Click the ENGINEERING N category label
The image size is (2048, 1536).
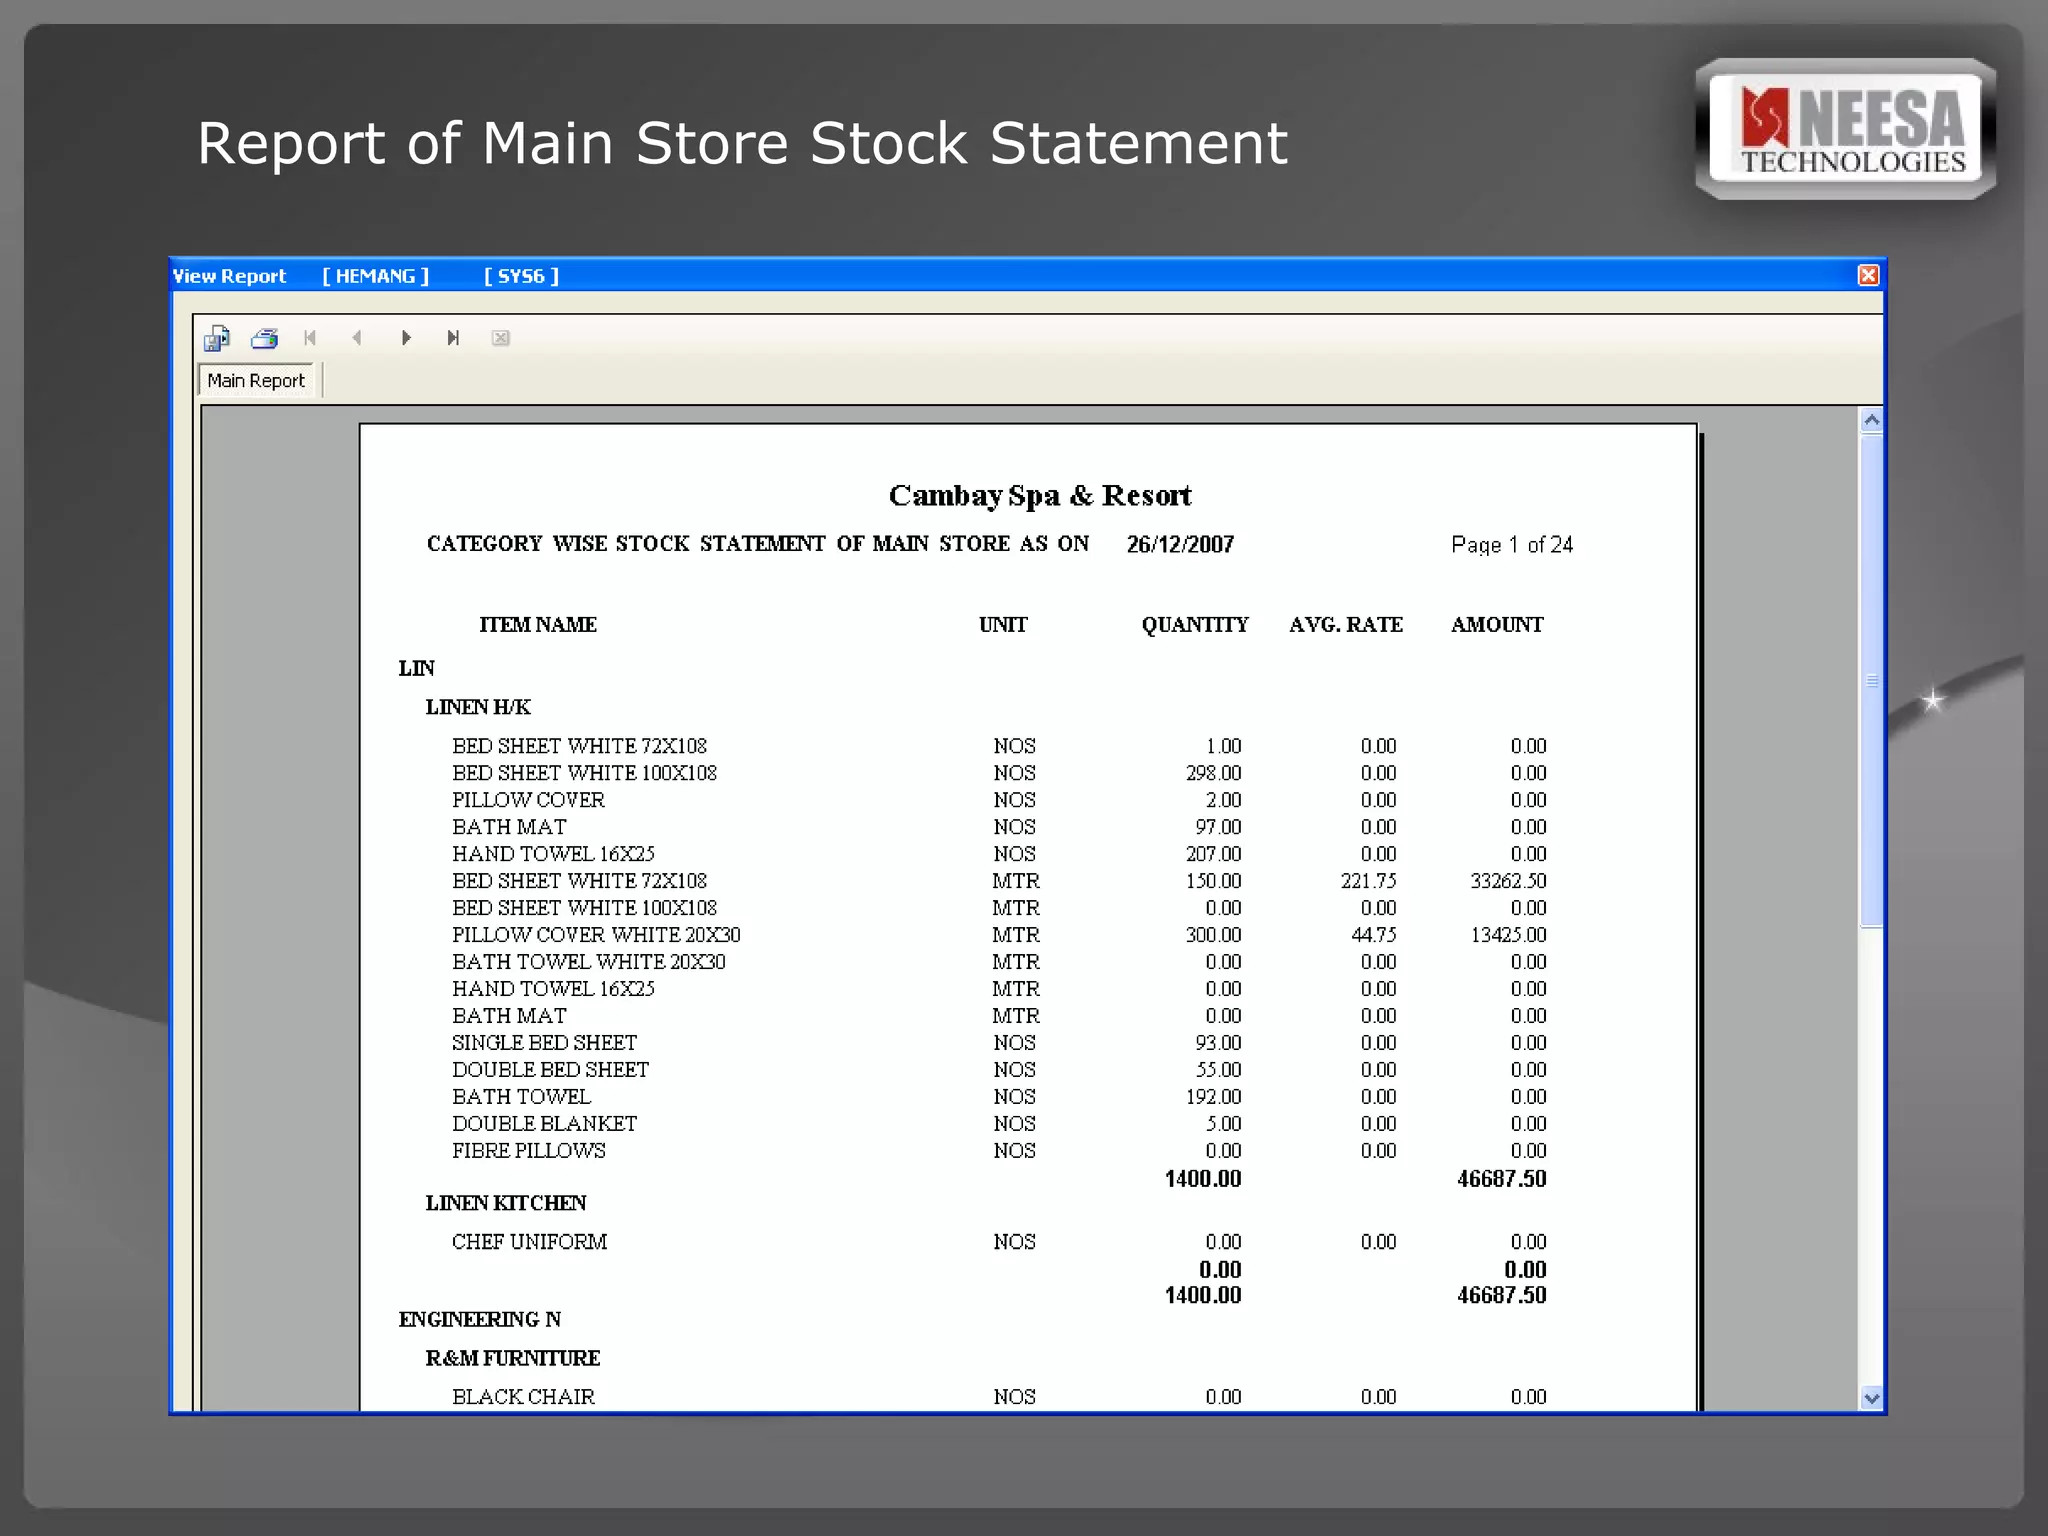tap(480, 1319)
